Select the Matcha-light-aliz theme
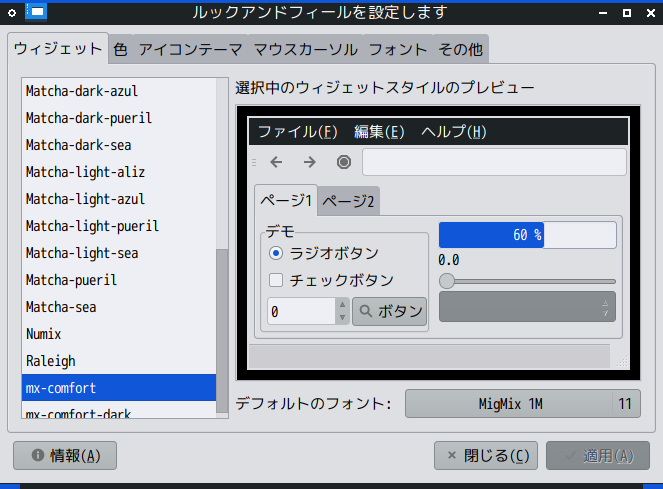 pos(119,172)
